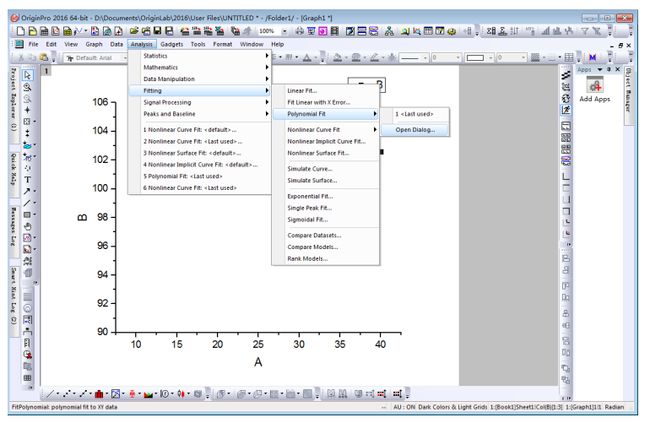Select the Zoom In tool
This screenshot has height=423, width=650.
point(27,87)
